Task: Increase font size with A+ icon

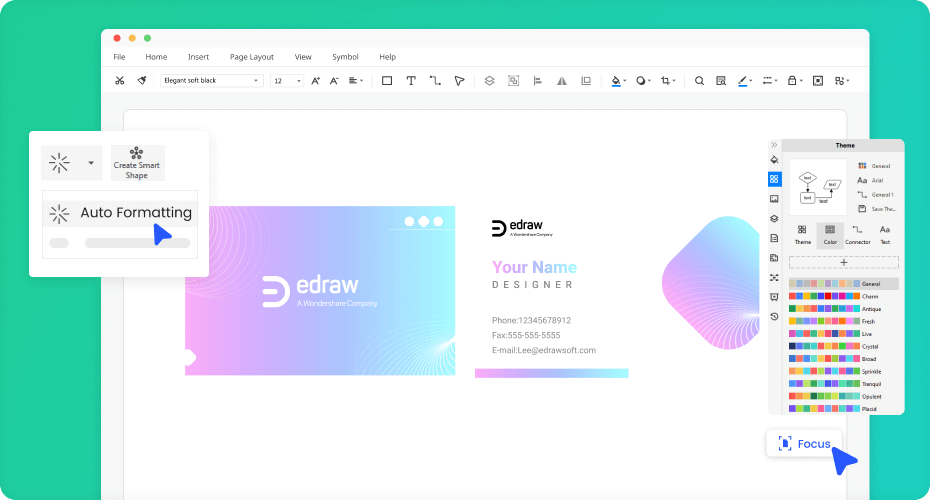Action: point(316,81)
